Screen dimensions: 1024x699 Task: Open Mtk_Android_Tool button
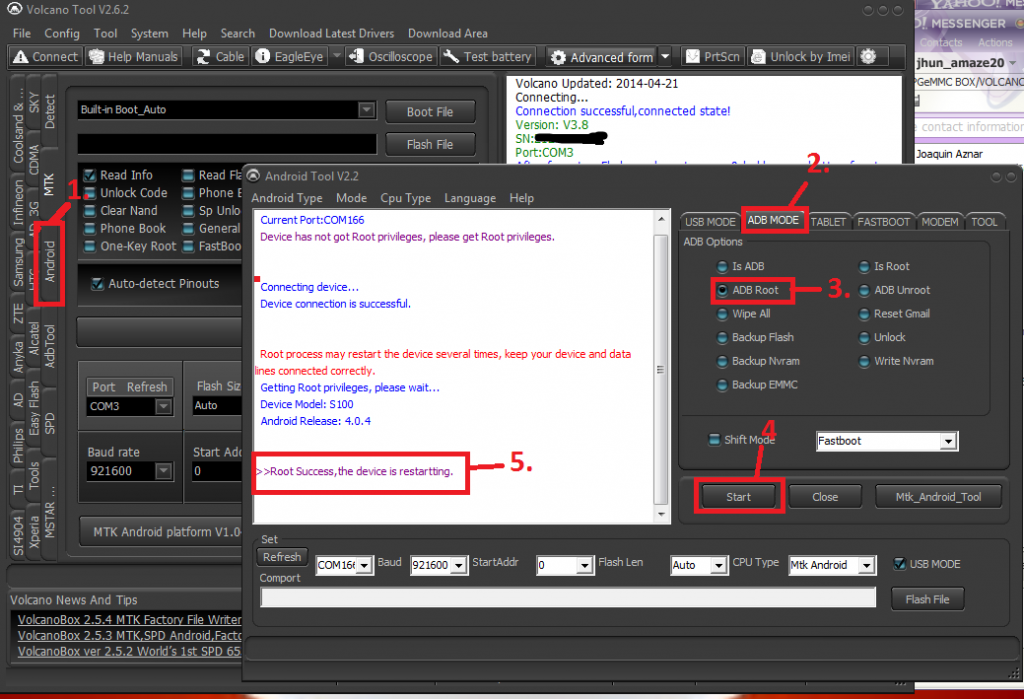938,497
